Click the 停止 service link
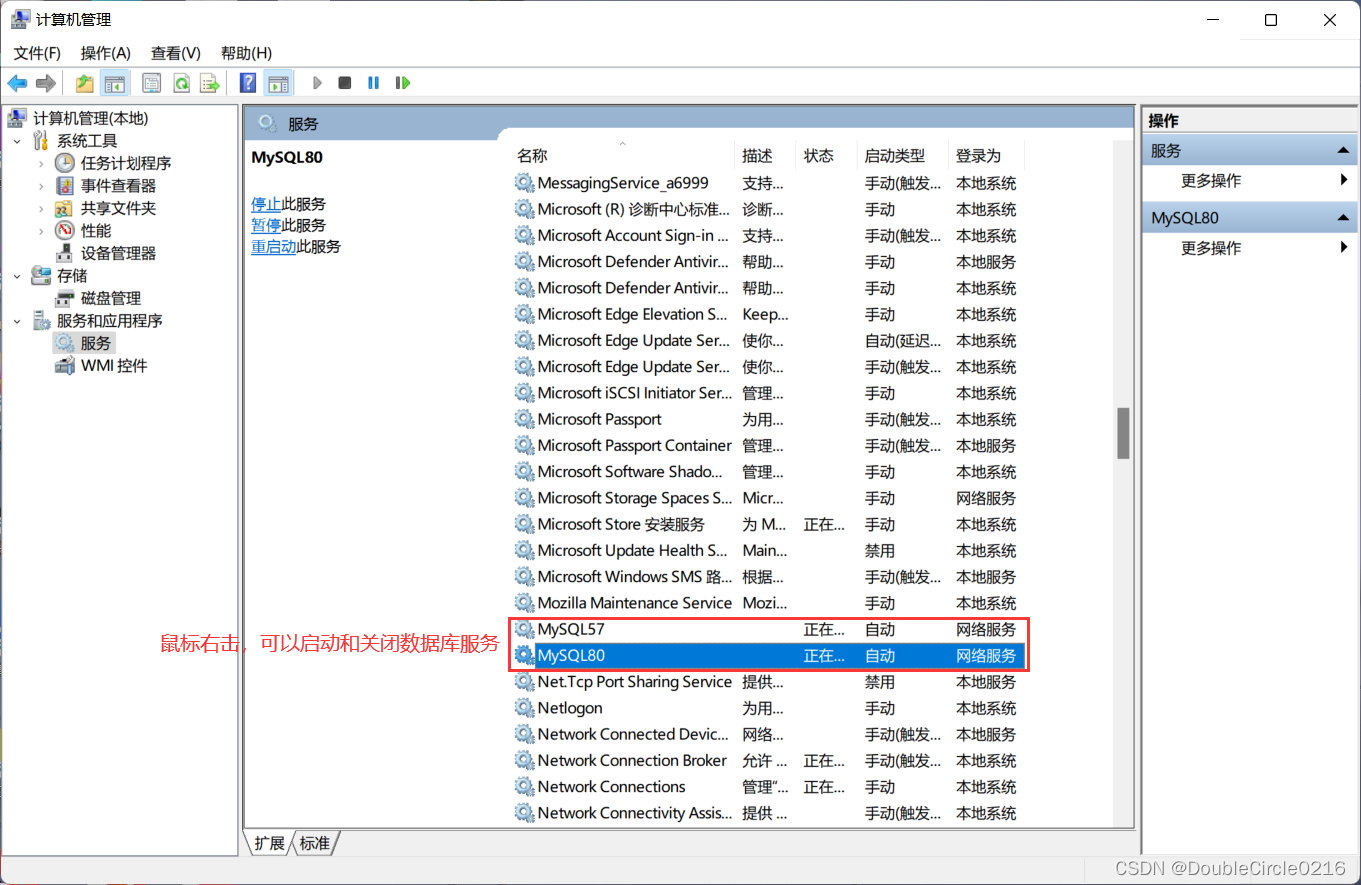Viewport: 1361px width, 885px height. [x=266, y=203]
